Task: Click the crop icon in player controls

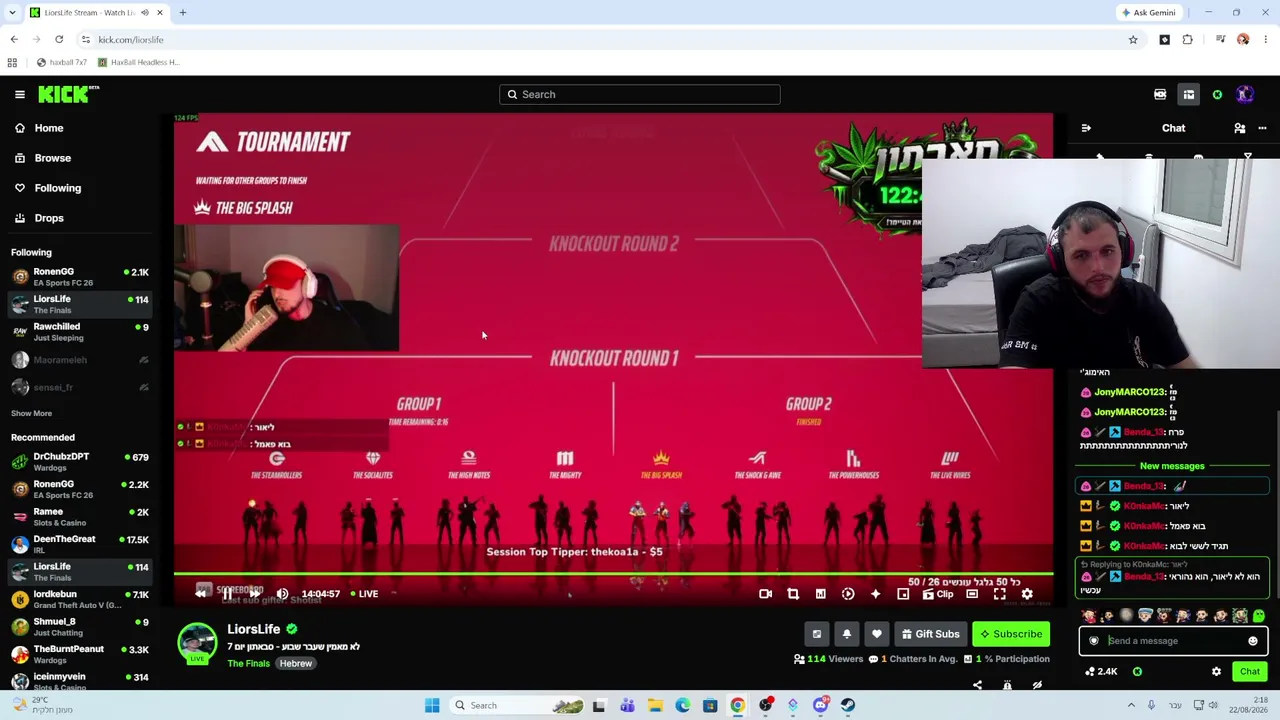Action: pyautogui.click(x=793, y=594)
